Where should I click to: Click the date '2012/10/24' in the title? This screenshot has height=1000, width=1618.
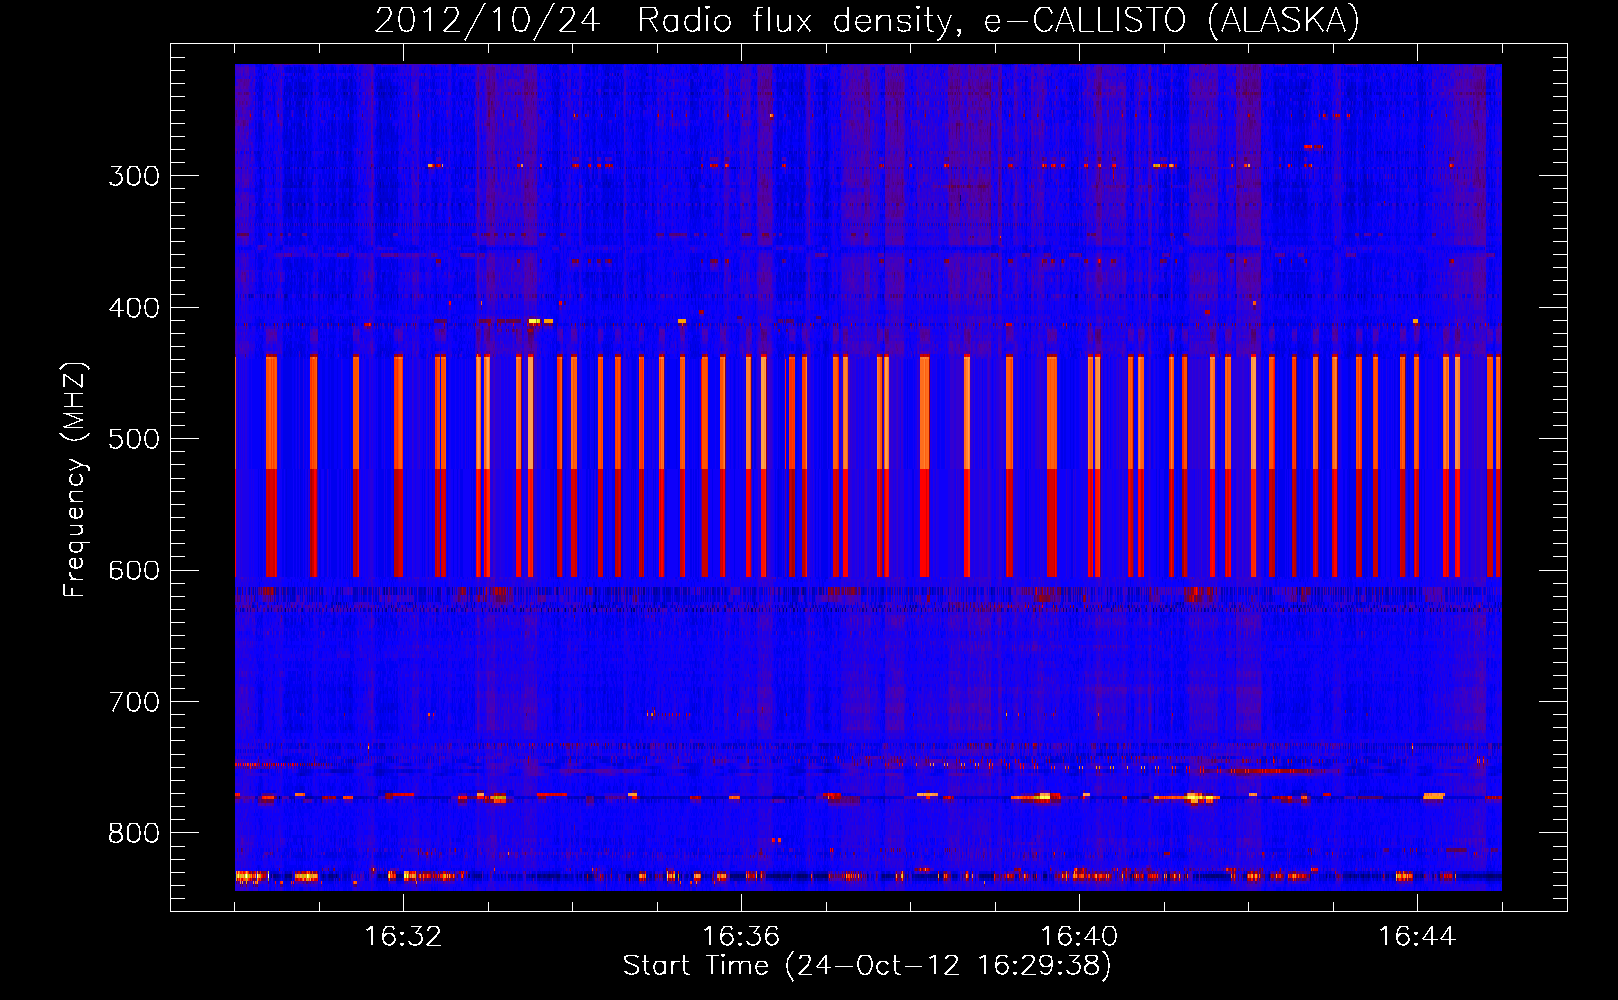pos(487,21)
